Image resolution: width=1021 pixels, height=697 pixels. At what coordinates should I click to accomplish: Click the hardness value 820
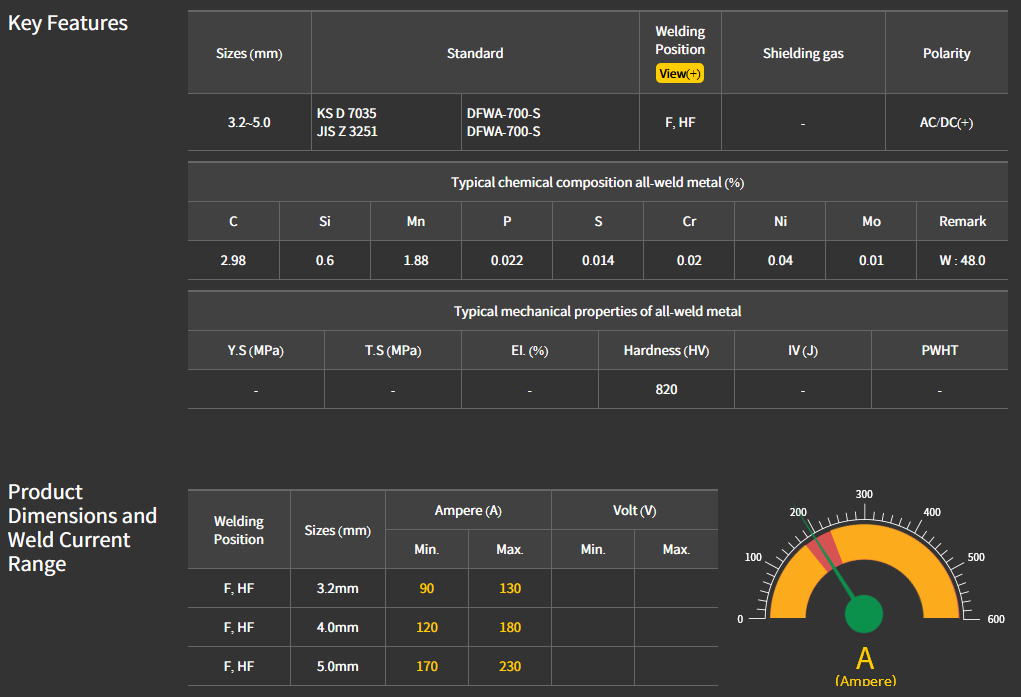[666, 389]
